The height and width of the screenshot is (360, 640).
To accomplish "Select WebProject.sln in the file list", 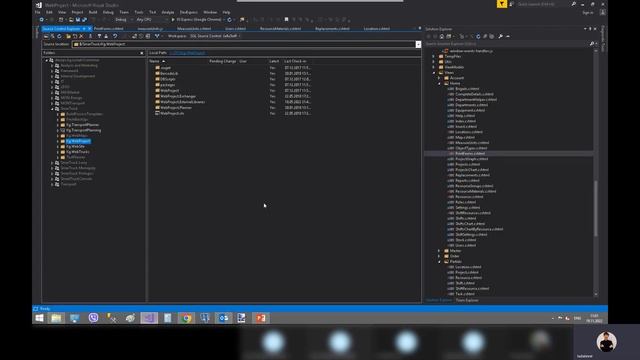I will coord(172,113).
